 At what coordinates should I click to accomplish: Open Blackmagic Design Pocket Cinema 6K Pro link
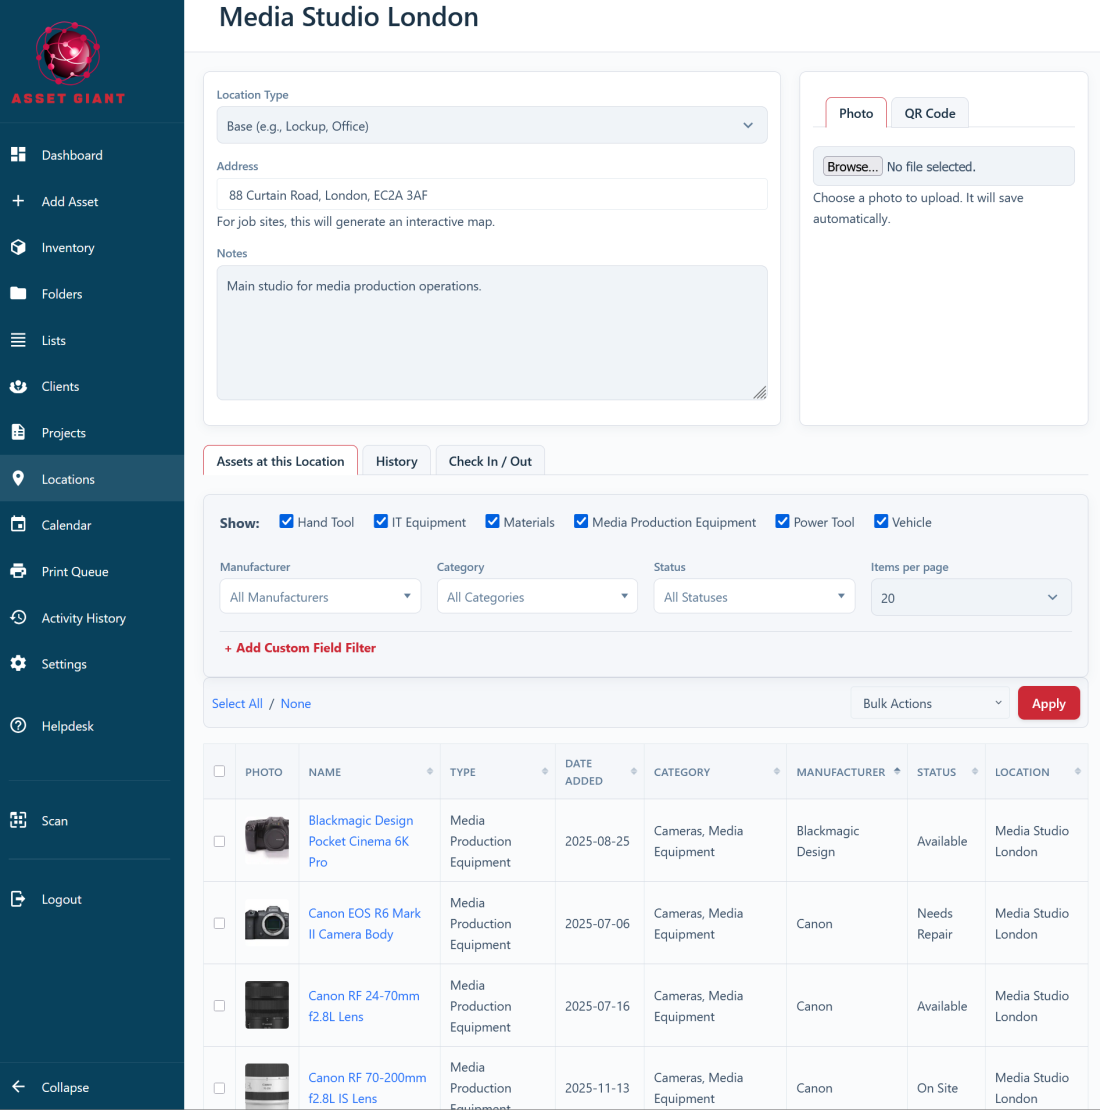tap(361, 841)
